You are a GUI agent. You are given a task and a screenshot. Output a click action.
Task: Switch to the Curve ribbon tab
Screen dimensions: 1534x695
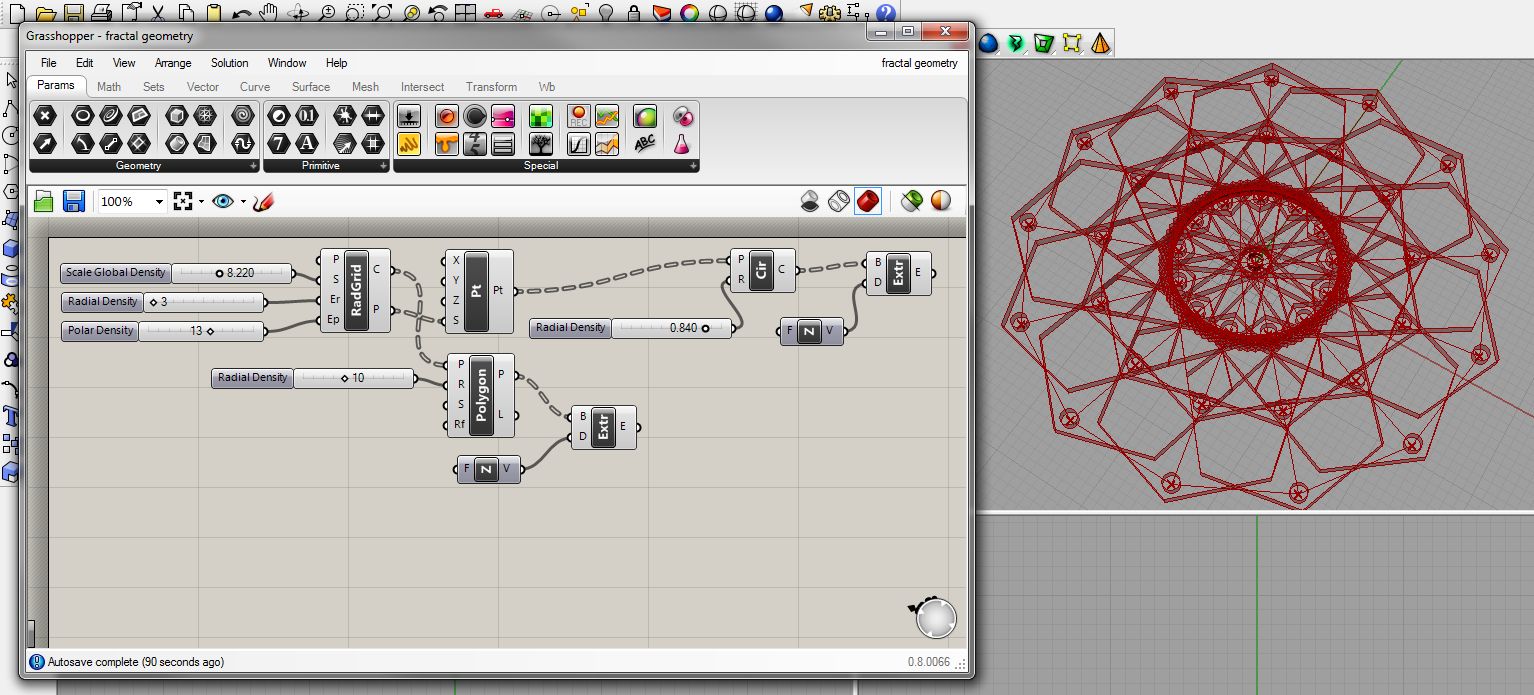coord(255,87)
